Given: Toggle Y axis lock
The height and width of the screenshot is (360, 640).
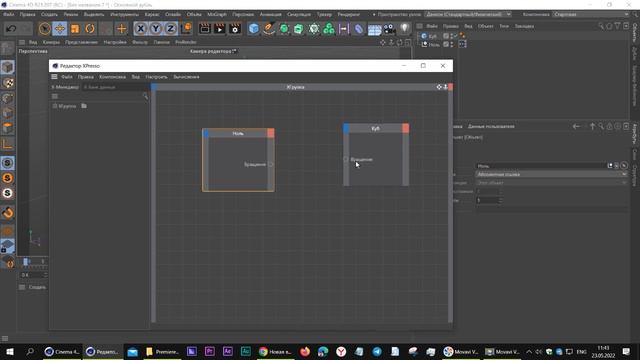Looking at the screenshot, I should click(x=156, y=29).
